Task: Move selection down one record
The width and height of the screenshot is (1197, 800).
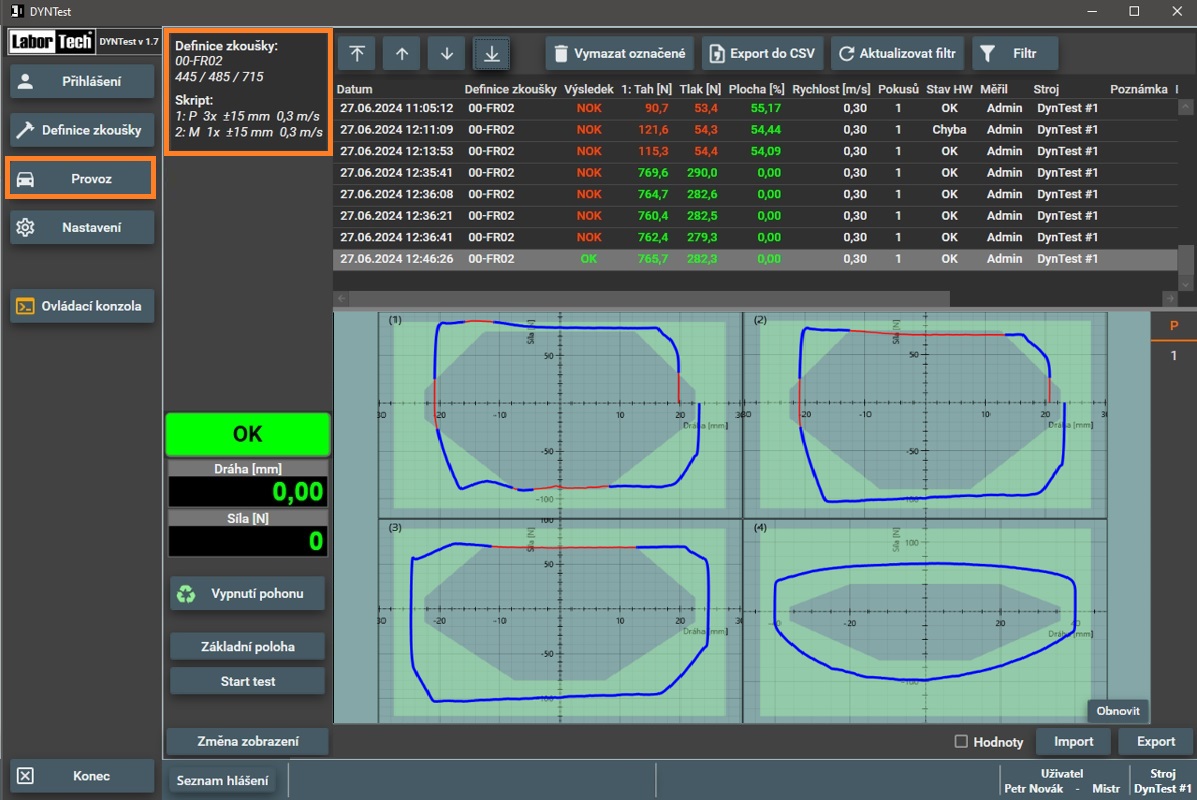Action: [x=447, y=53]
